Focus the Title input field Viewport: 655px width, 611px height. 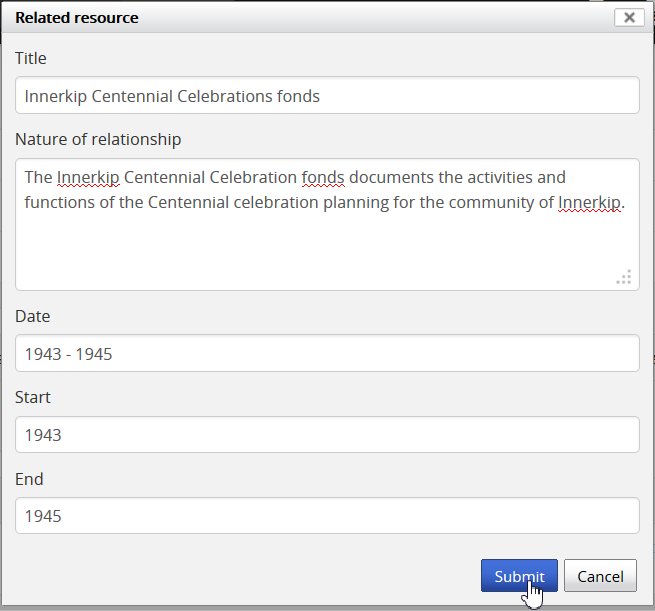point(327,96)
